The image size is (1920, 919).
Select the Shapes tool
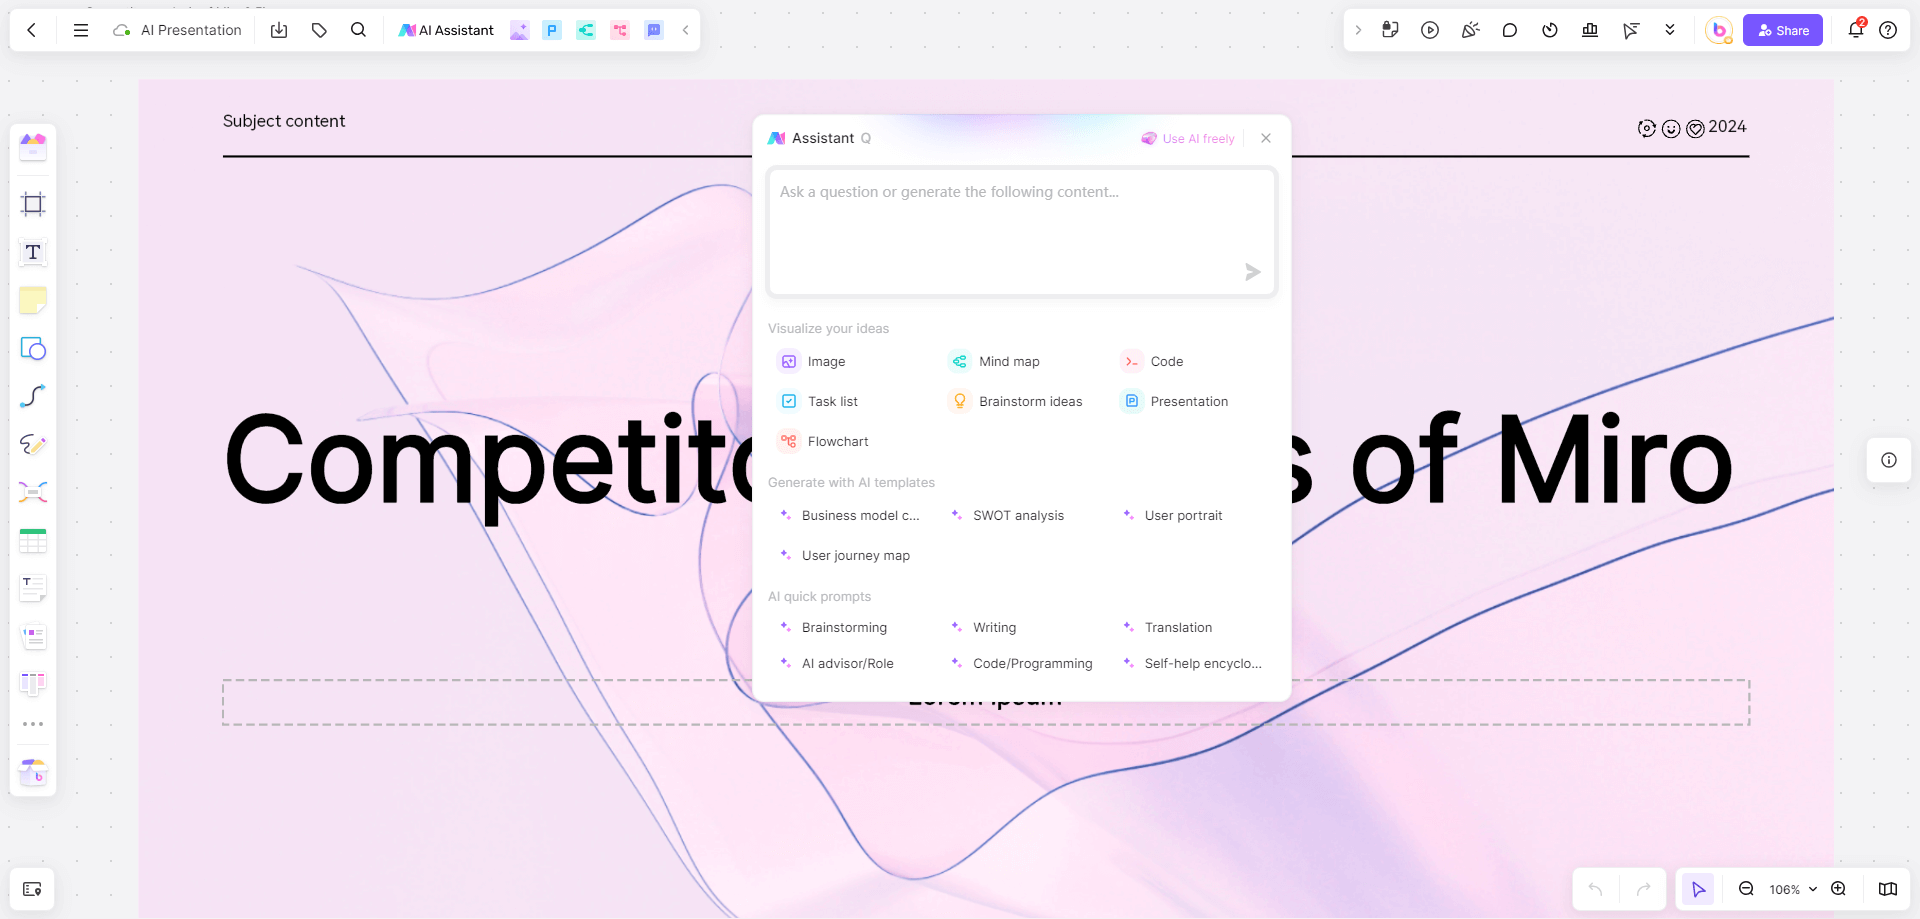(x=33, y=348)
